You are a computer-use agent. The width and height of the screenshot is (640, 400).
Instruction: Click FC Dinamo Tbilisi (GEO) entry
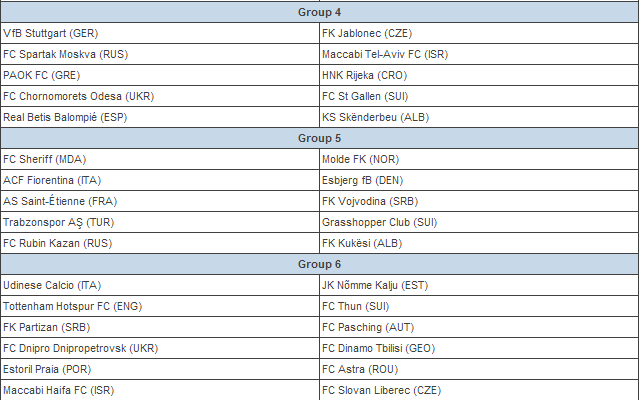tap(379, 348)
